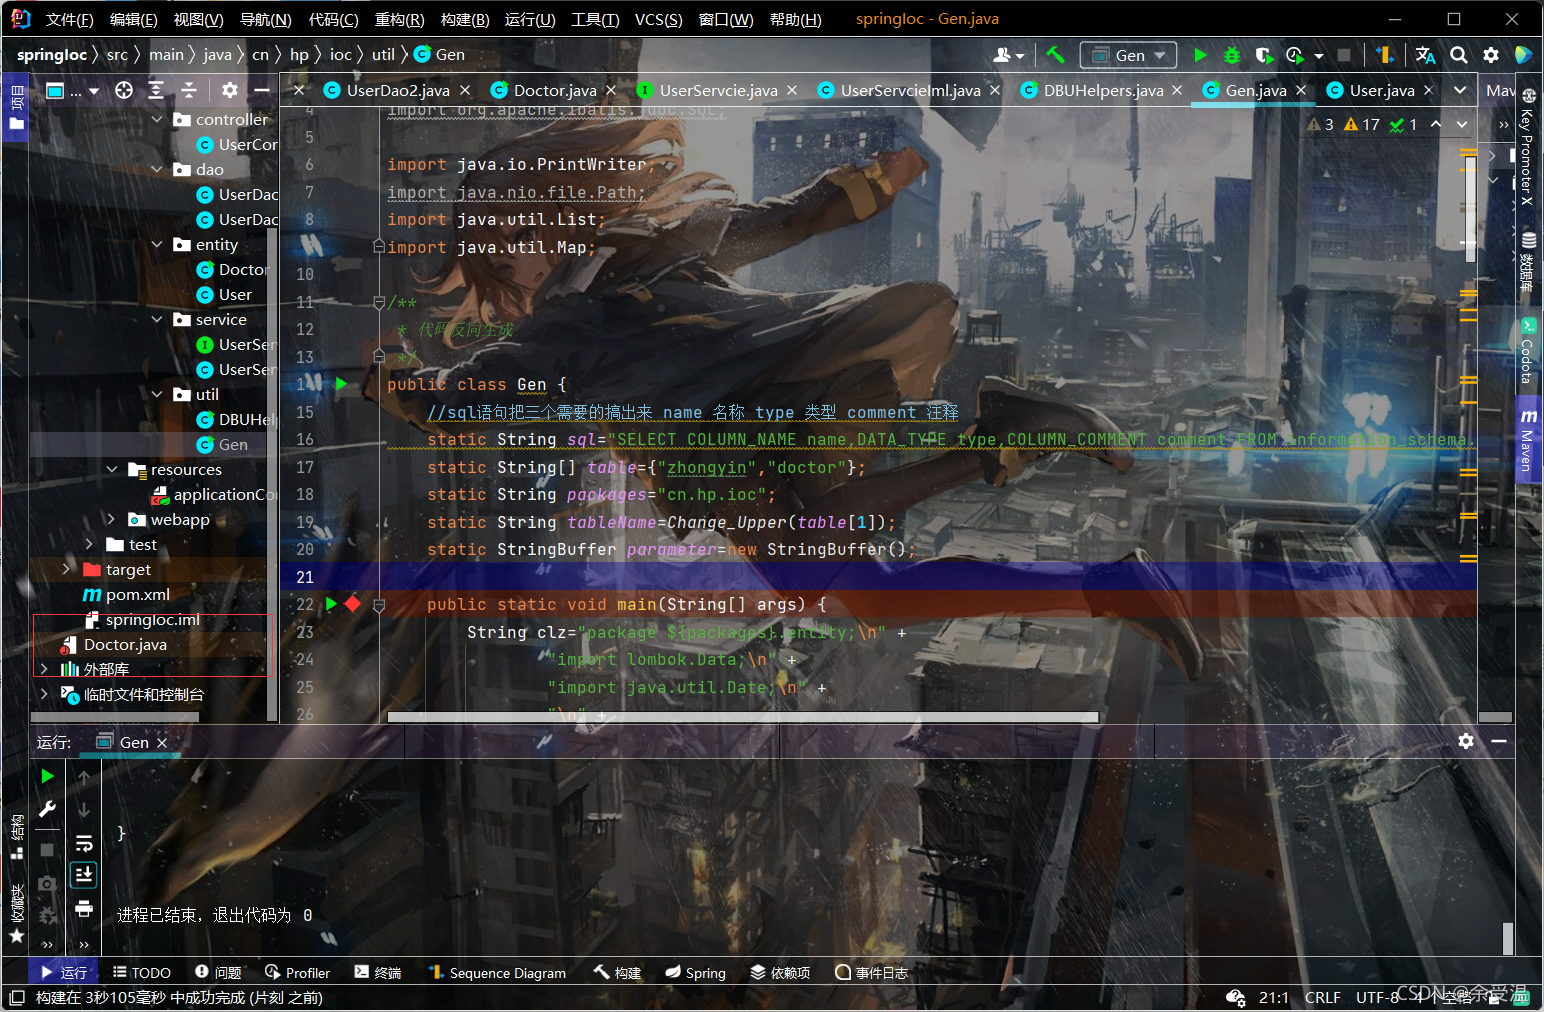Expand all nodes in the project tree
Viewport: 1544px width, 1012px height.
pyautogui.click(x=156, y=91)
